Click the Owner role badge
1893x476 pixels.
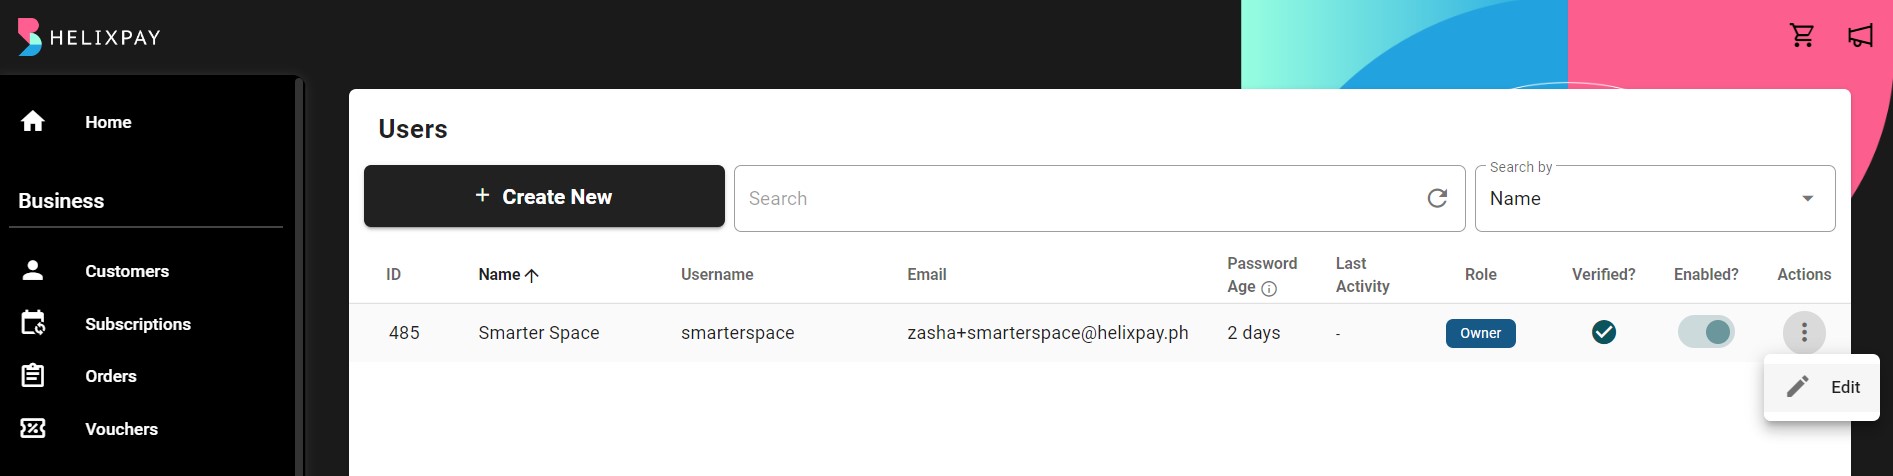[1480, 333]
